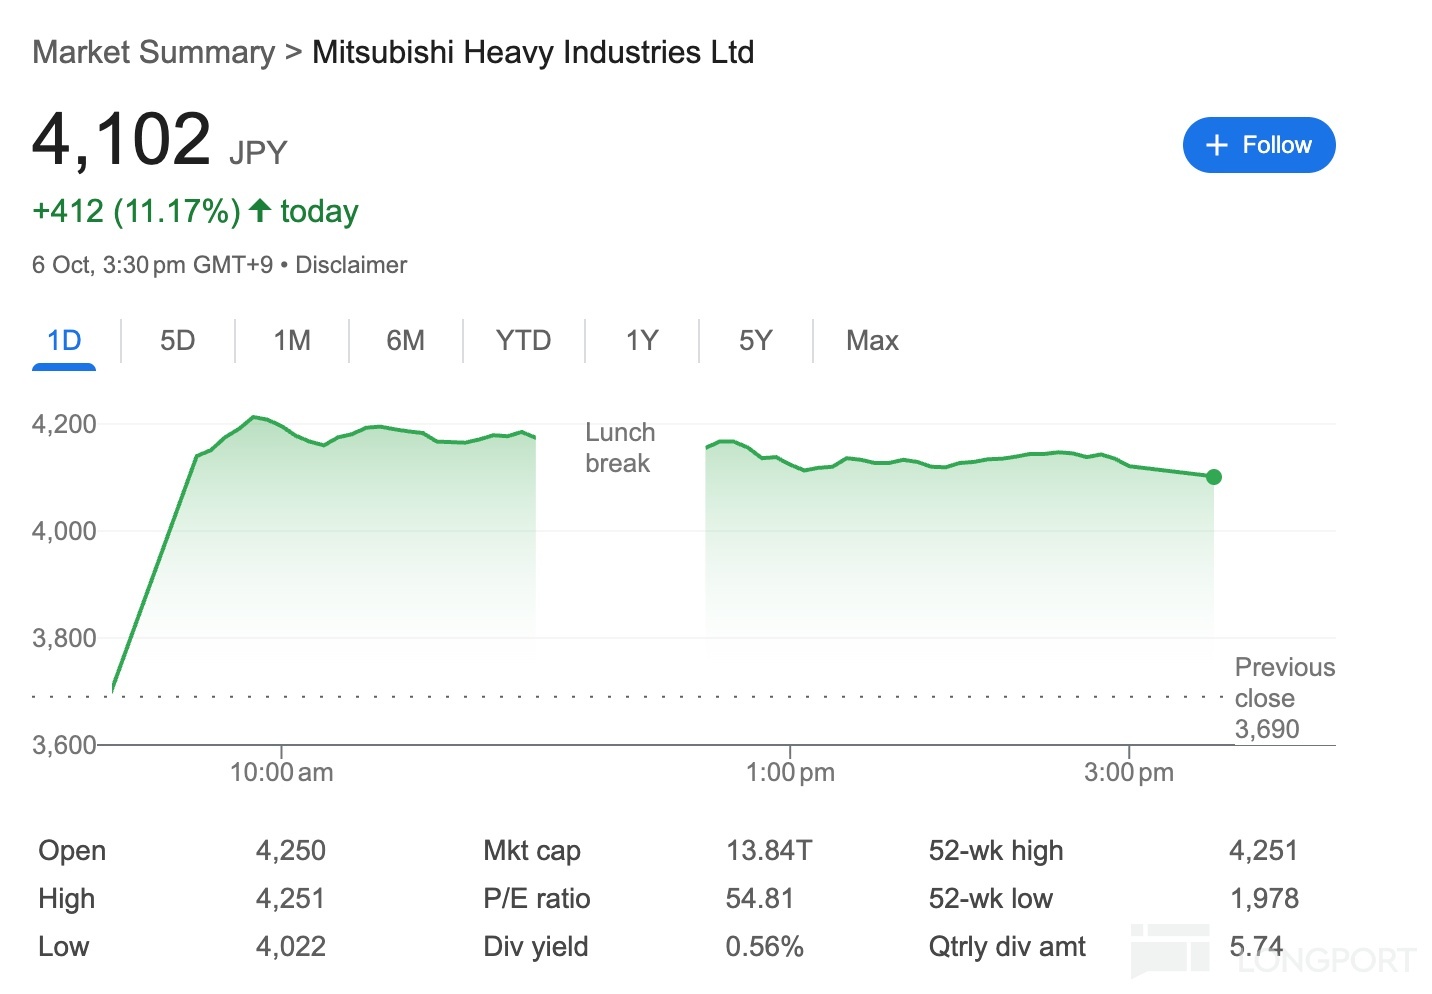This screenshot has width=1432, height=994.
Task: Open the Disclaimer link
Action: click(x=351, y=265)
